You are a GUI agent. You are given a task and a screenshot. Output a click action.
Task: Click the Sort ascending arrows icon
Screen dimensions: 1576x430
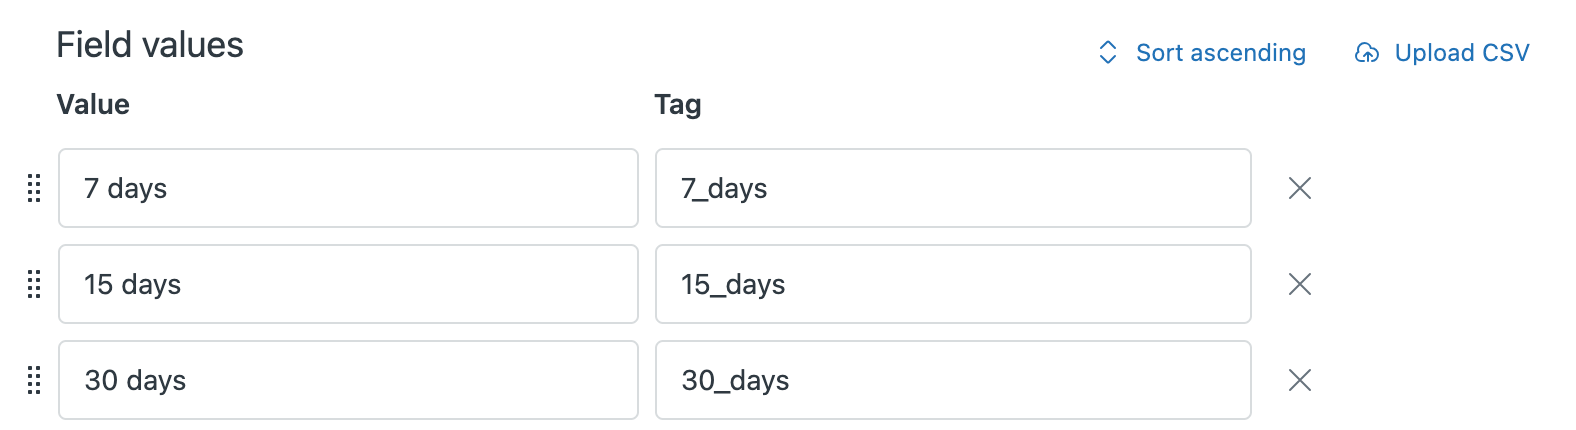1107,53
